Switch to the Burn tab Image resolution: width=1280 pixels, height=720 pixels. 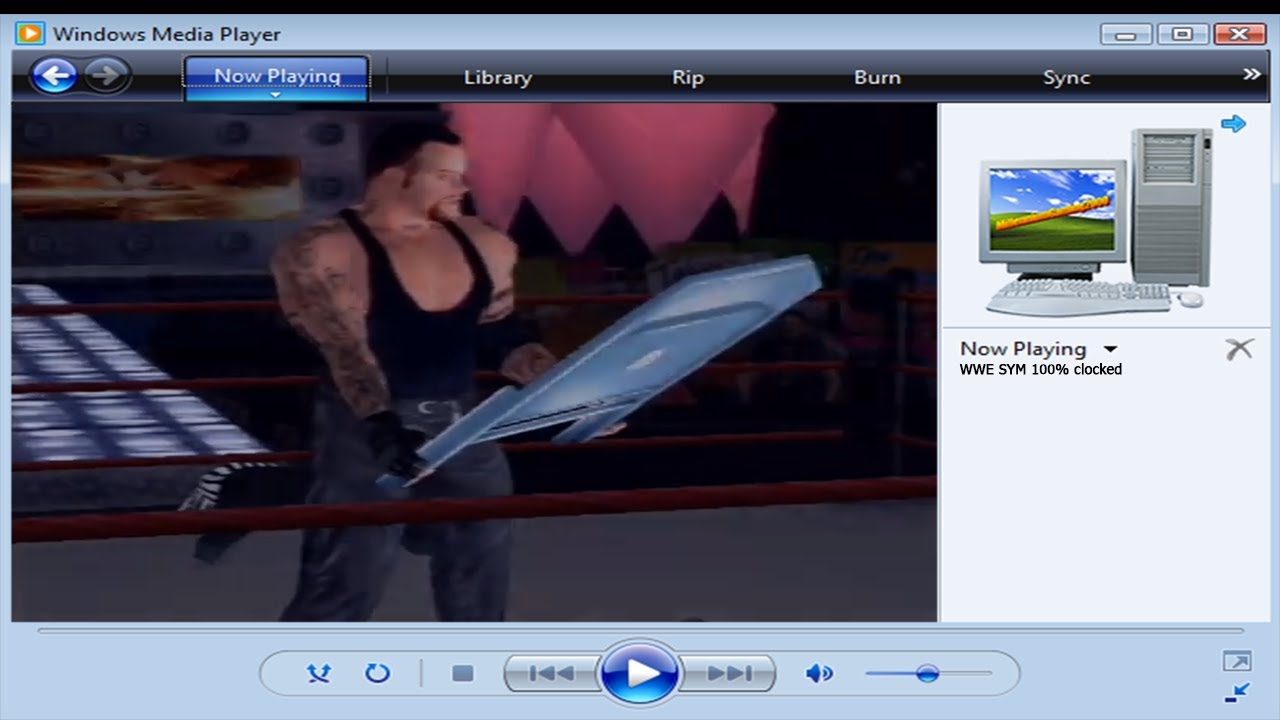point(877,77)
